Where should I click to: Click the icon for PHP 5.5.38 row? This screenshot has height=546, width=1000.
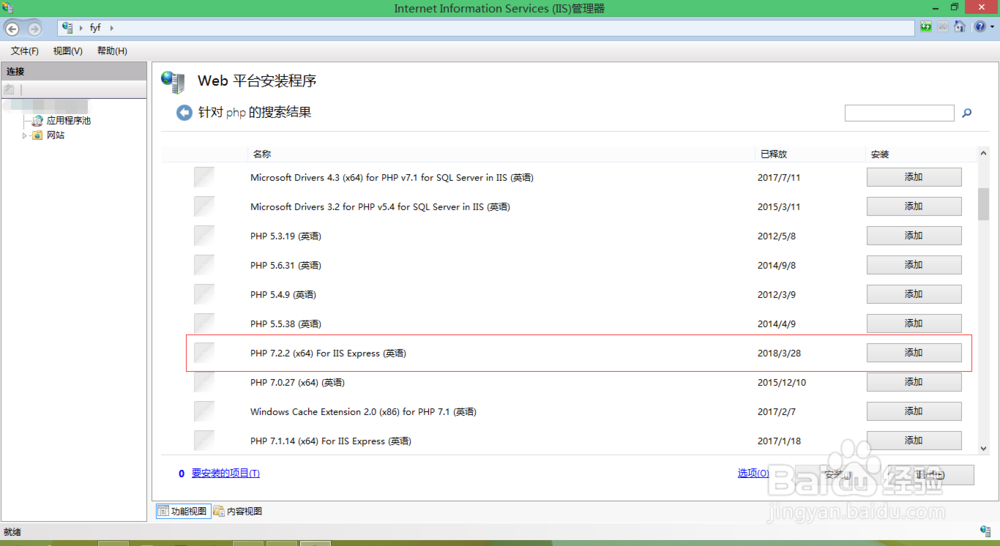click(x=204, y=323)
